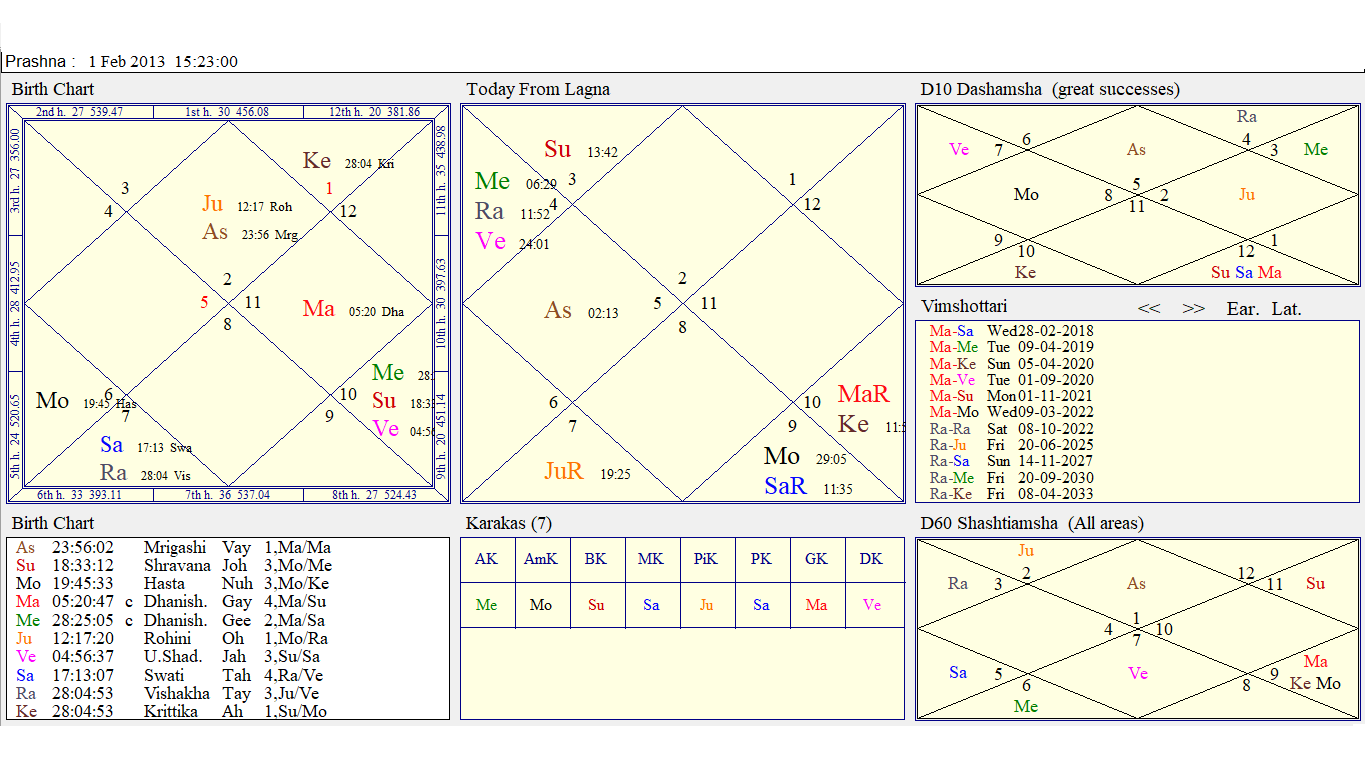Screen dimensions: 1366x768
Task: Click Mars (Ma) in the Birth Chart
Action: coord(319,309)
